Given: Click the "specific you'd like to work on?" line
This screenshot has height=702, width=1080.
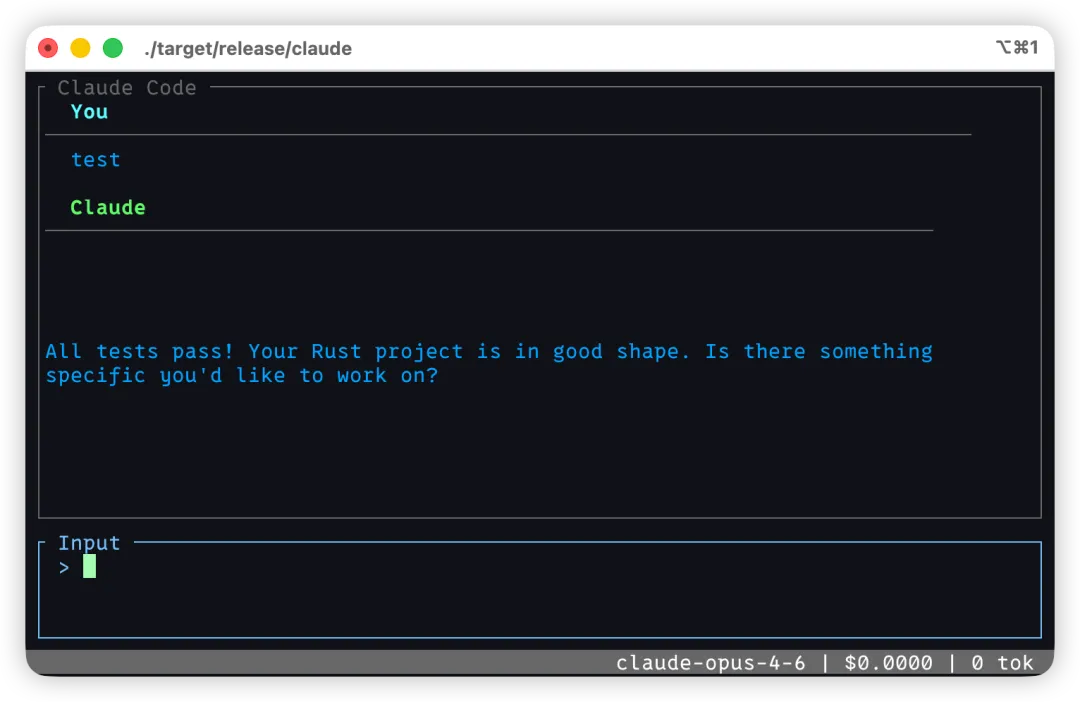Looking at the screenshot, I should (x=242, y=375).
